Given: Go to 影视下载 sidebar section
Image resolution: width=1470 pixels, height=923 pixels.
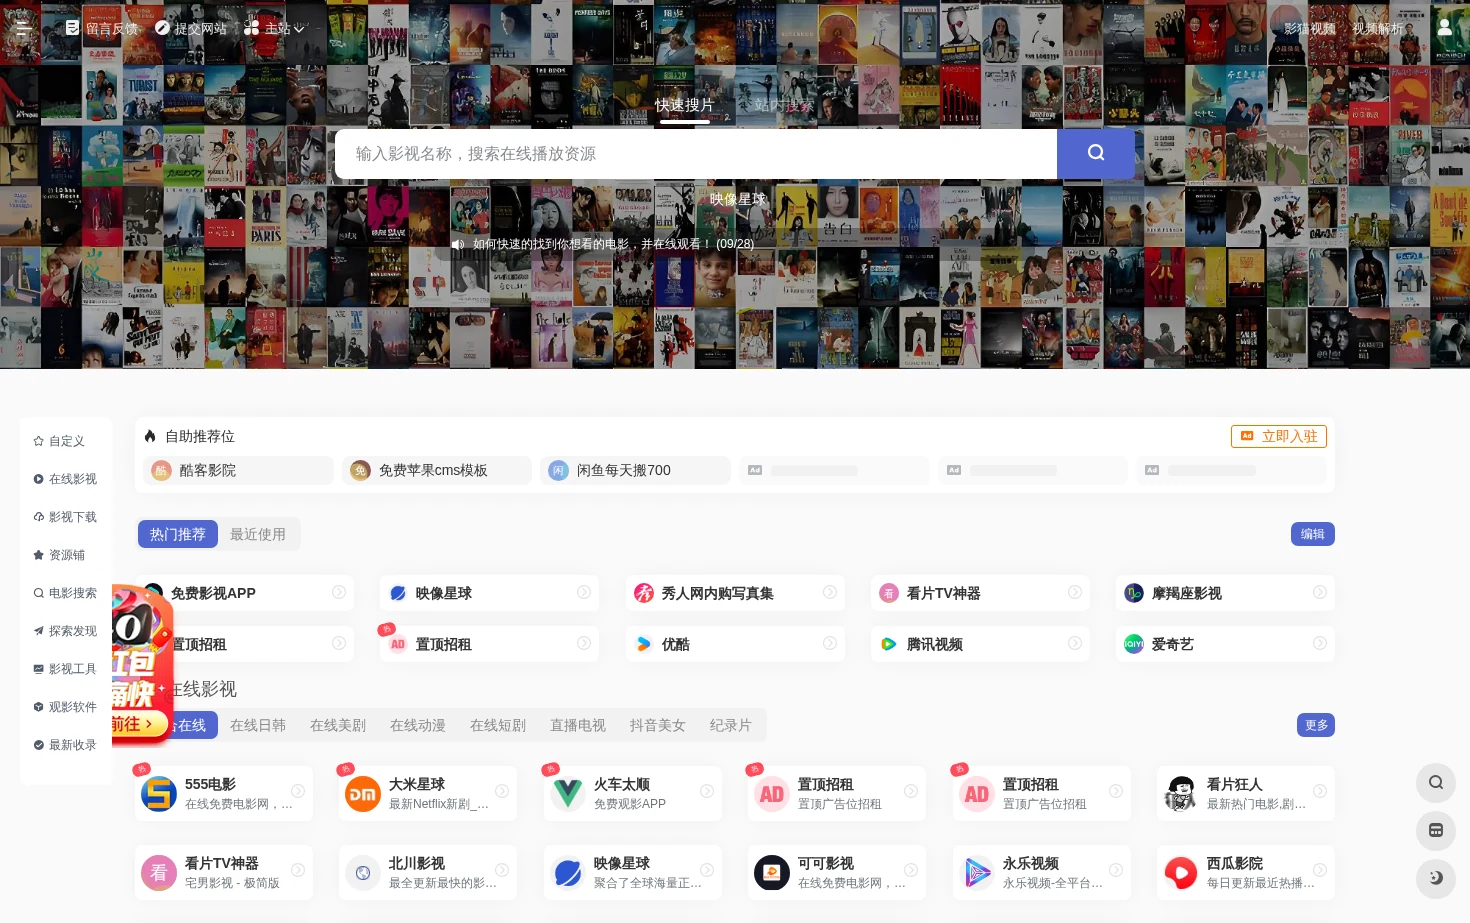Looking at the screenshot, I should pos(65,517).
